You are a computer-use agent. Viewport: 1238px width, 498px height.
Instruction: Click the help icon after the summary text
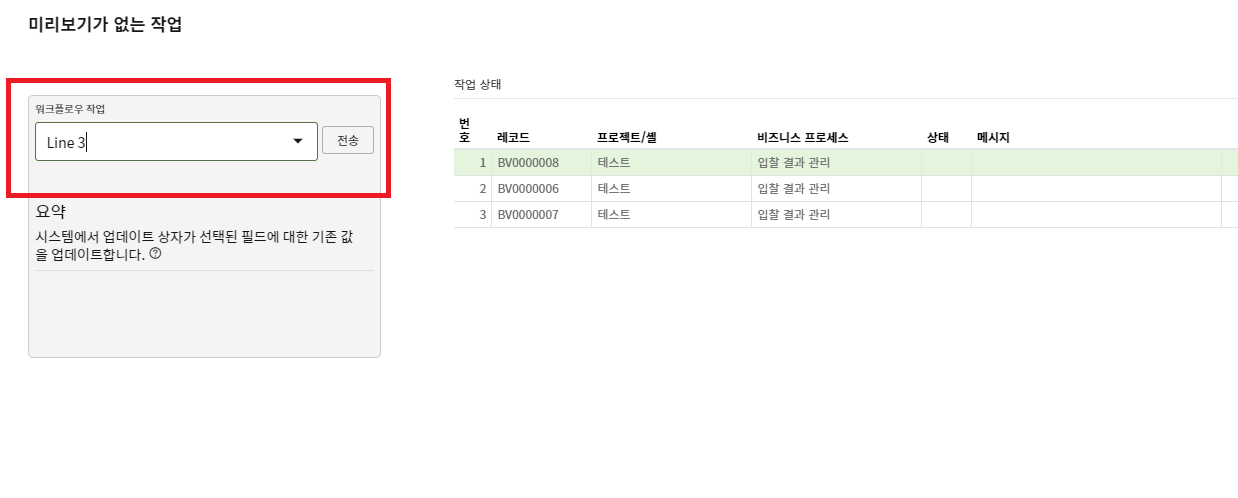pyautogui.click(x=155, y=254)
